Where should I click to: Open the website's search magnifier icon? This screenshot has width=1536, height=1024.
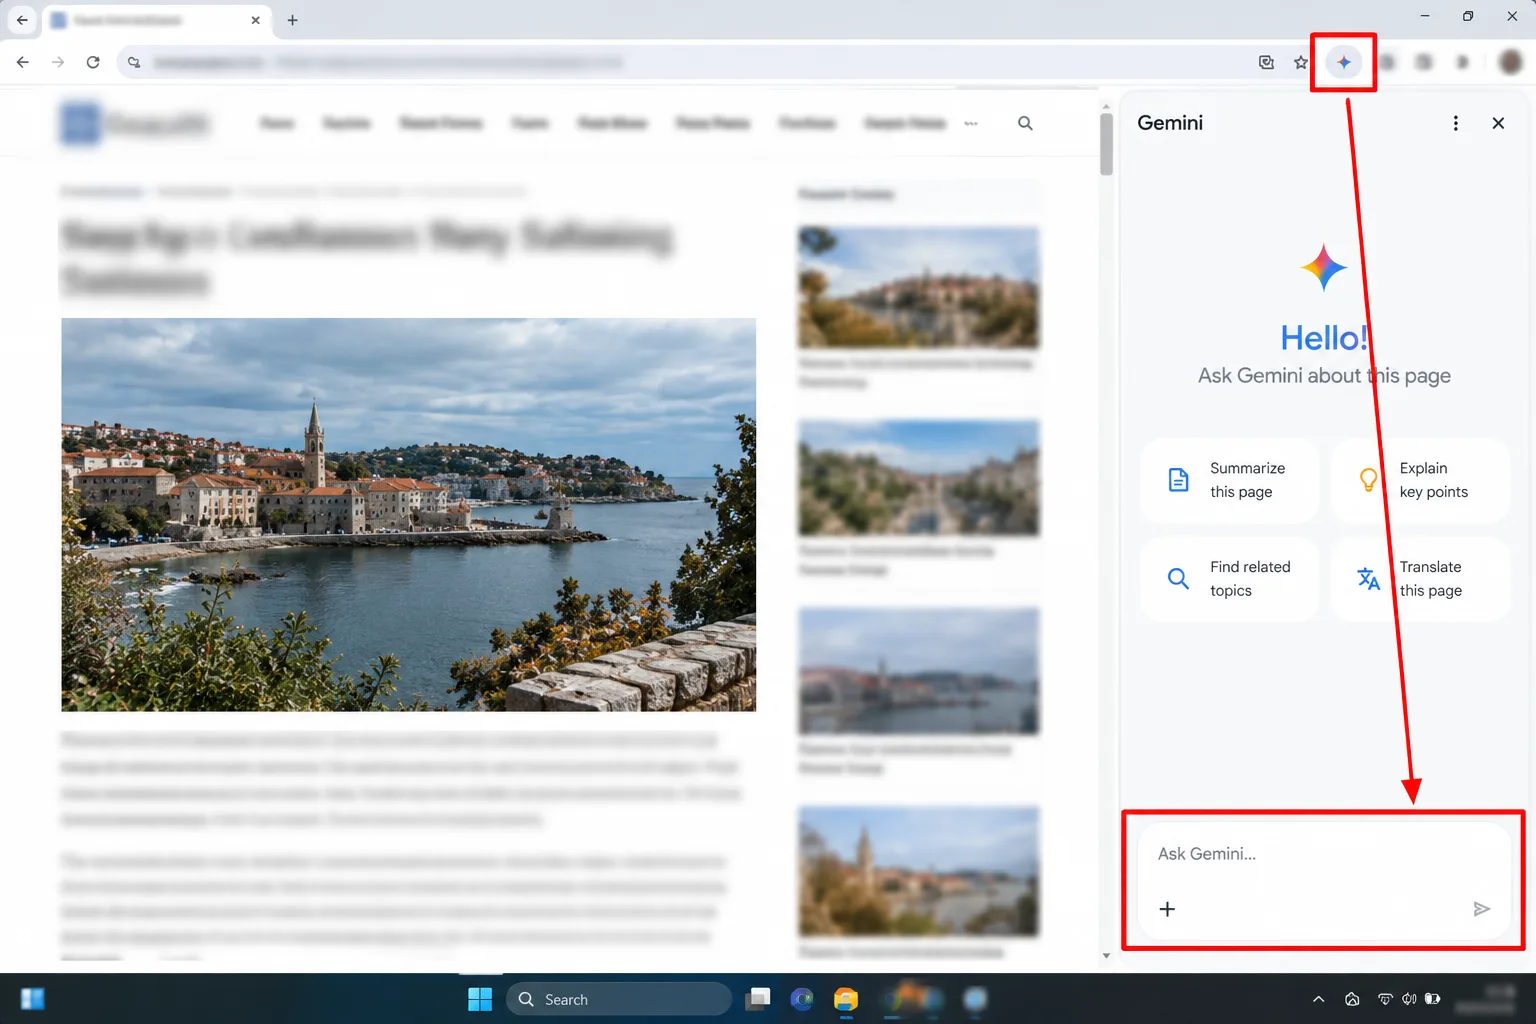pos(1025,123)
